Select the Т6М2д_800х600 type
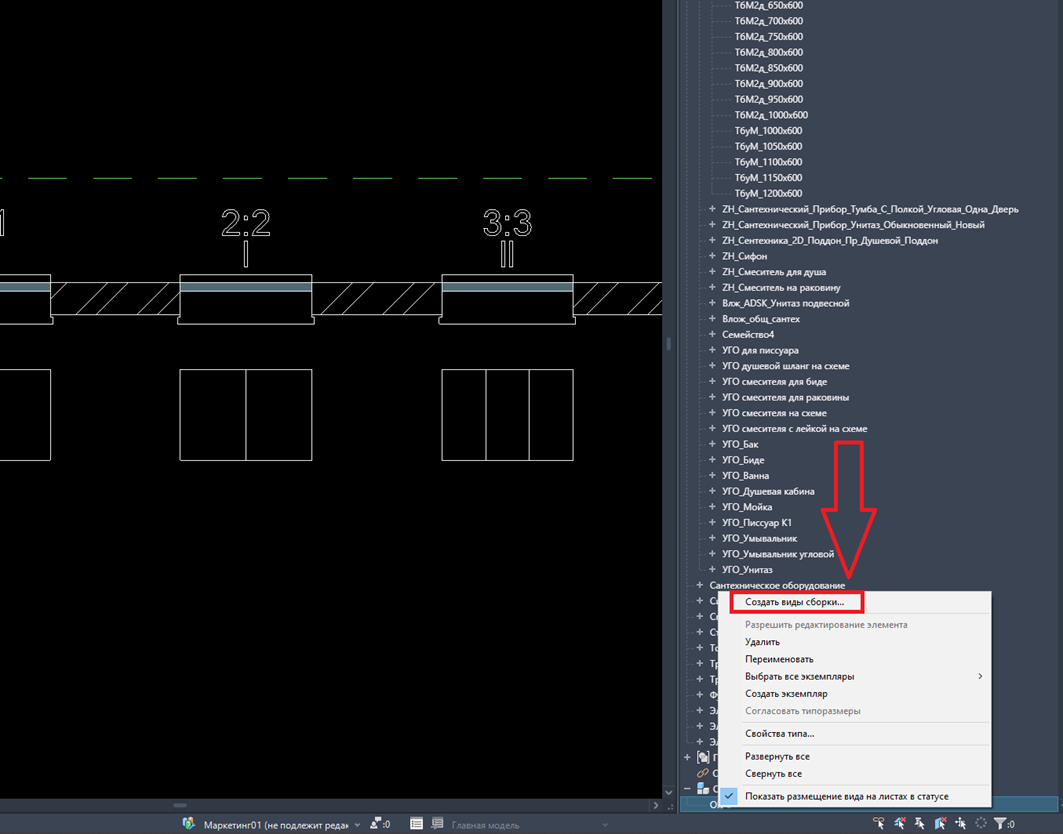The height and width of the screenshot is (834, 1063). pos(769,52)
